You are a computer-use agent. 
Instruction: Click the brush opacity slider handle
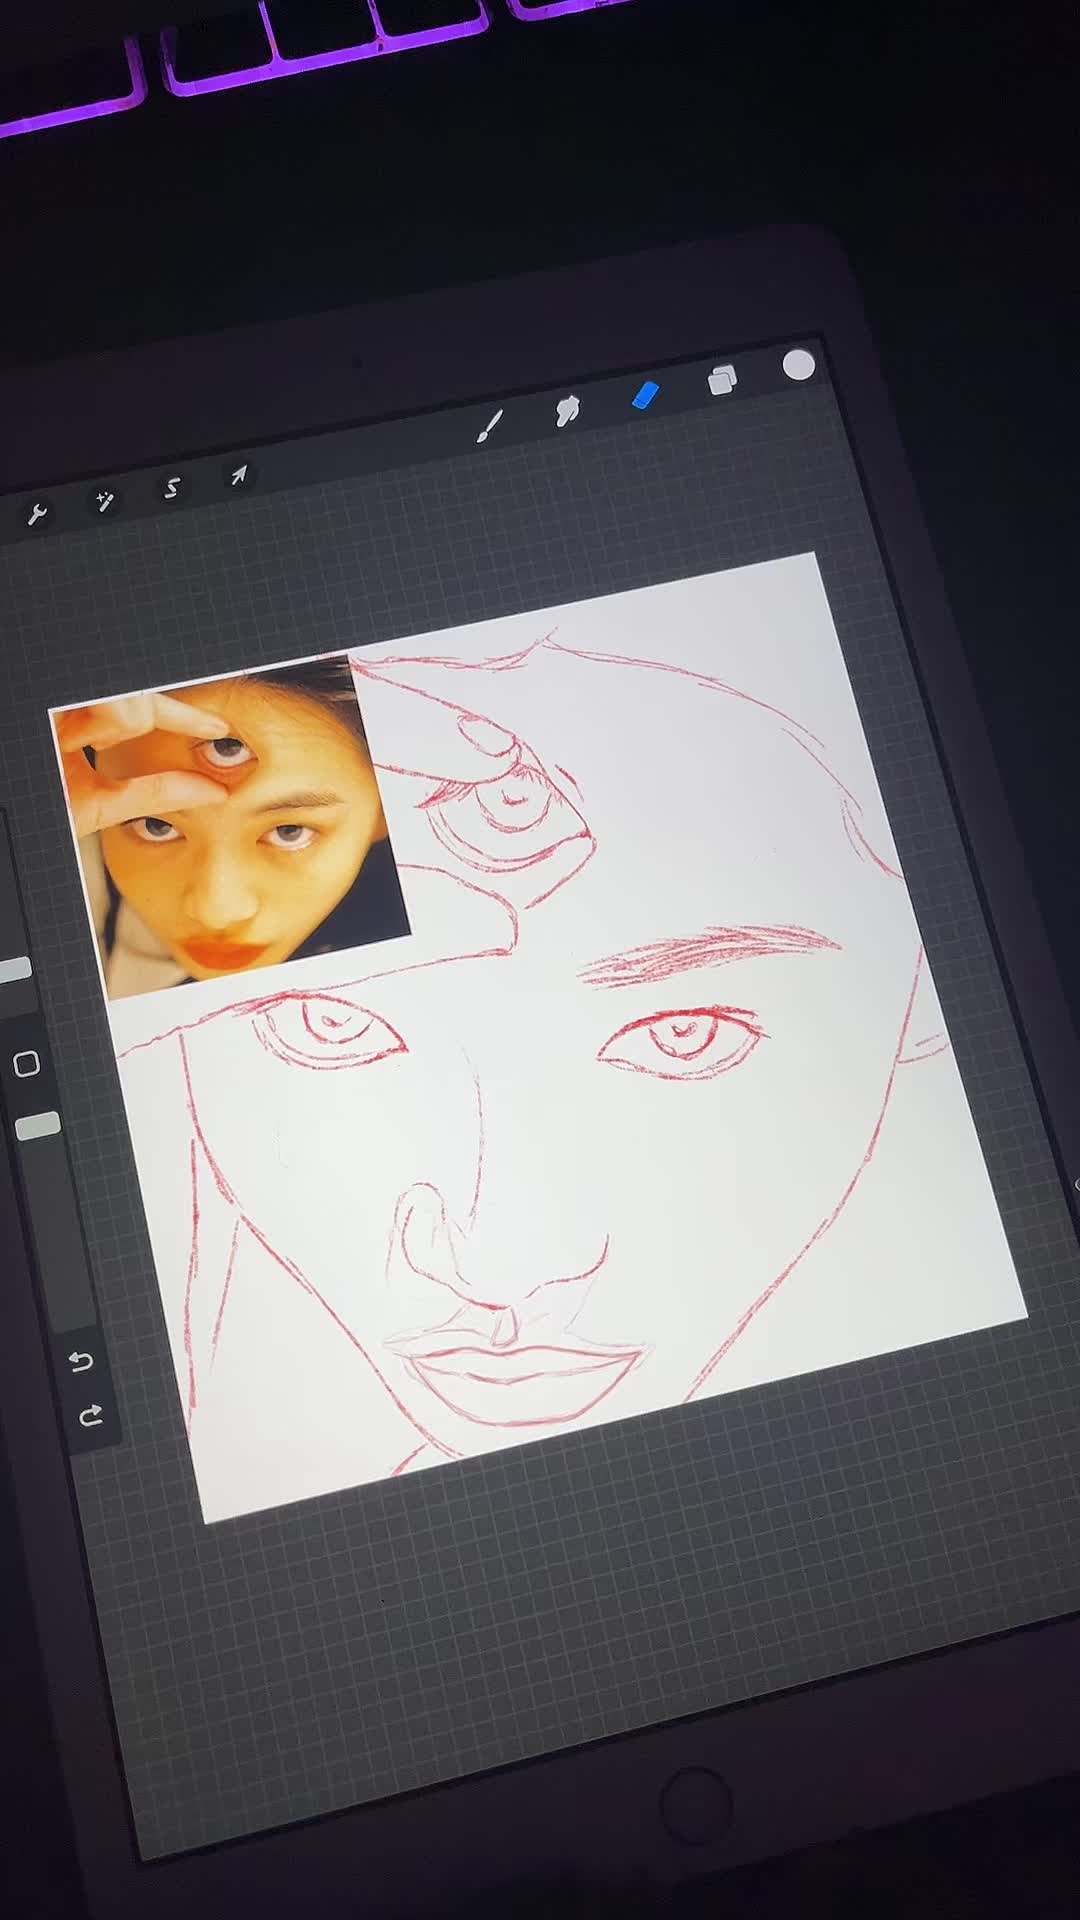(x=39, y=1126)
